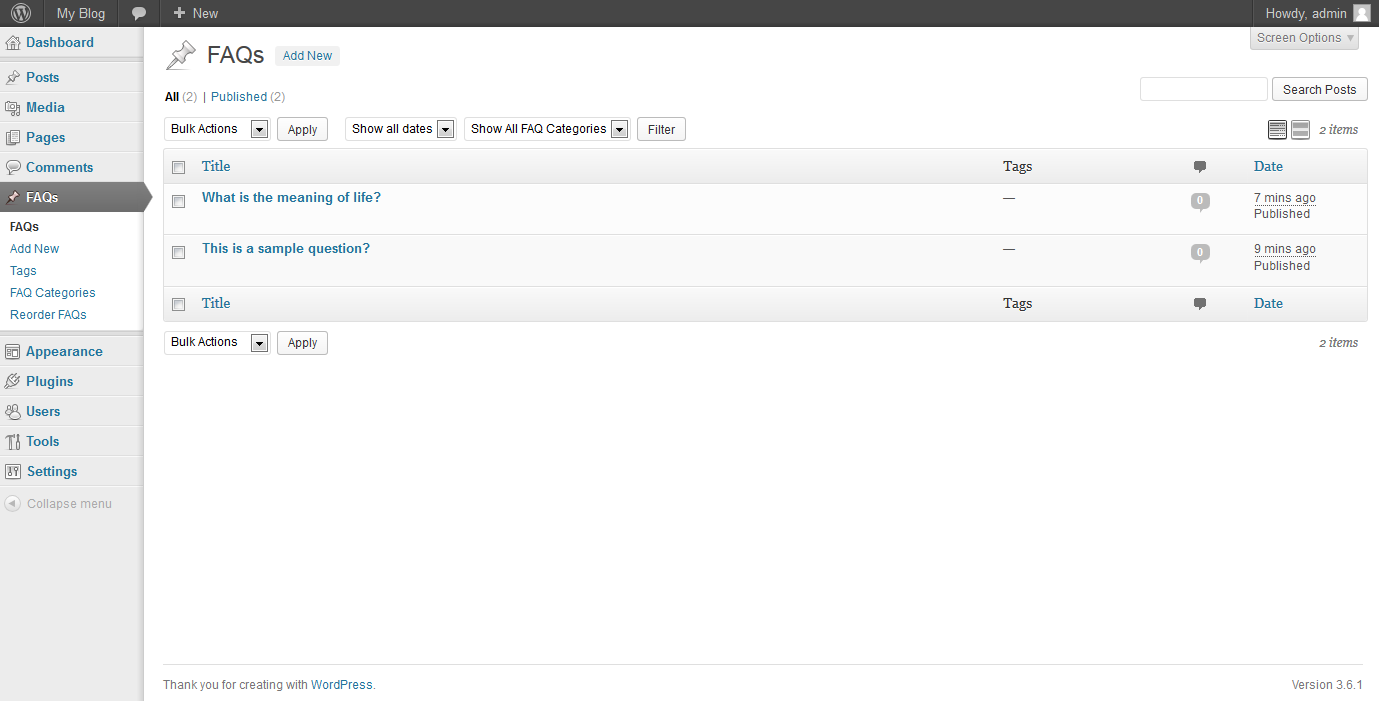Click the Dashboard home icon
1379x701 pixels.
[13, 43]
